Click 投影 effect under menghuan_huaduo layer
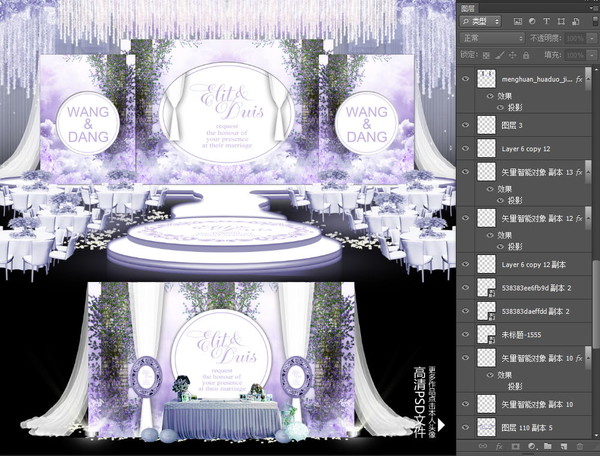This screenshot has height=456, width=600. coord(515,107)
